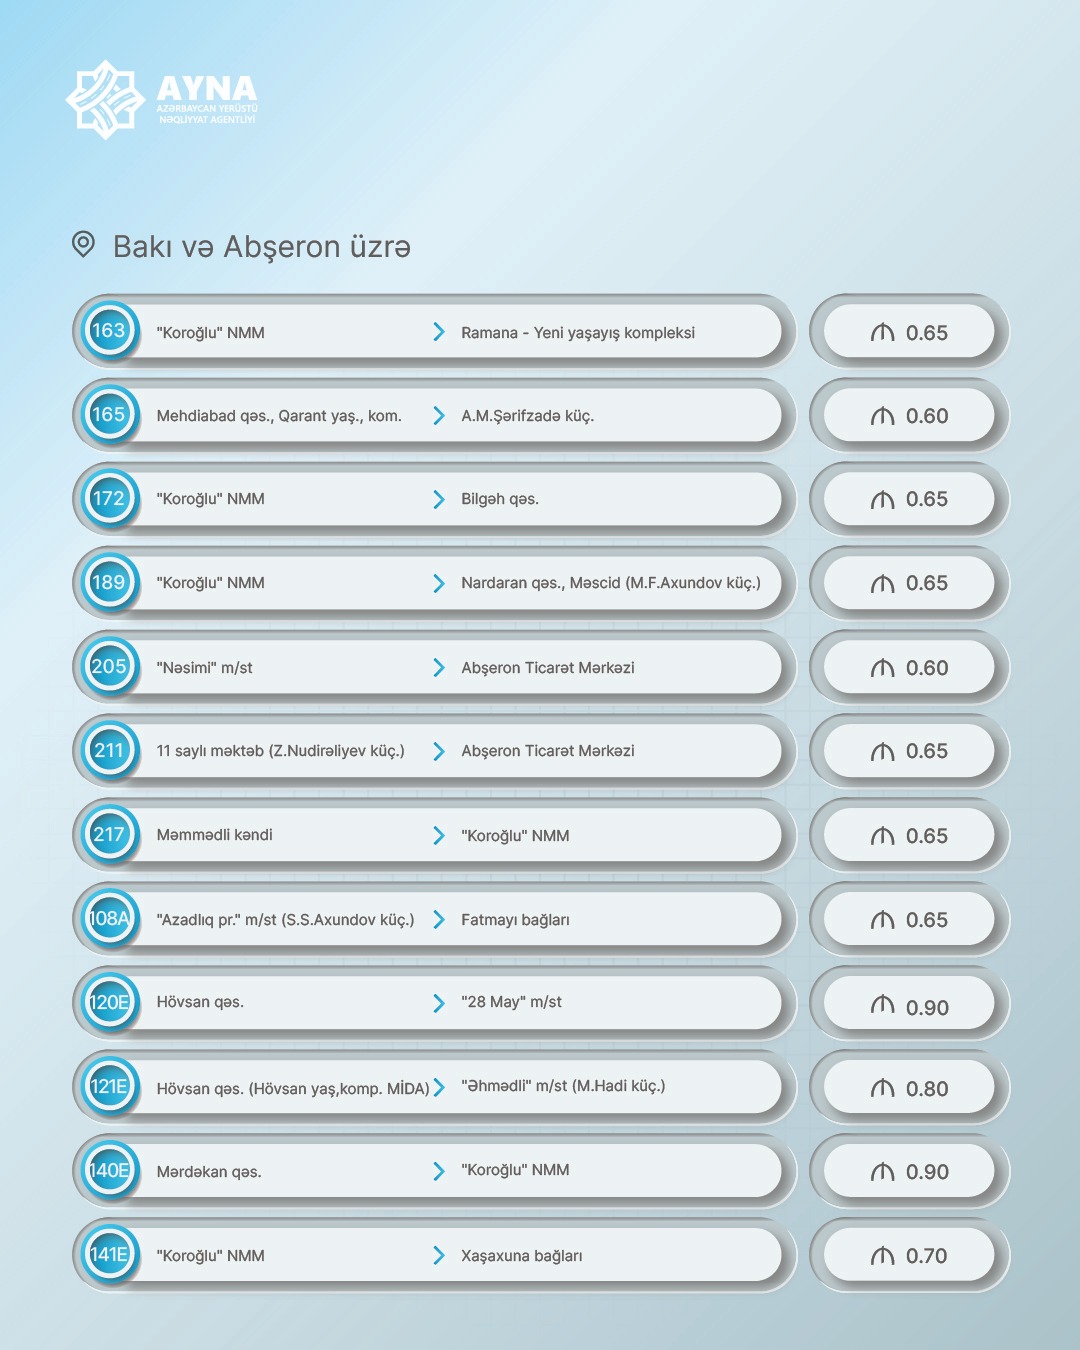
Task: Click the route 108A circular badge
Action: 109,919
